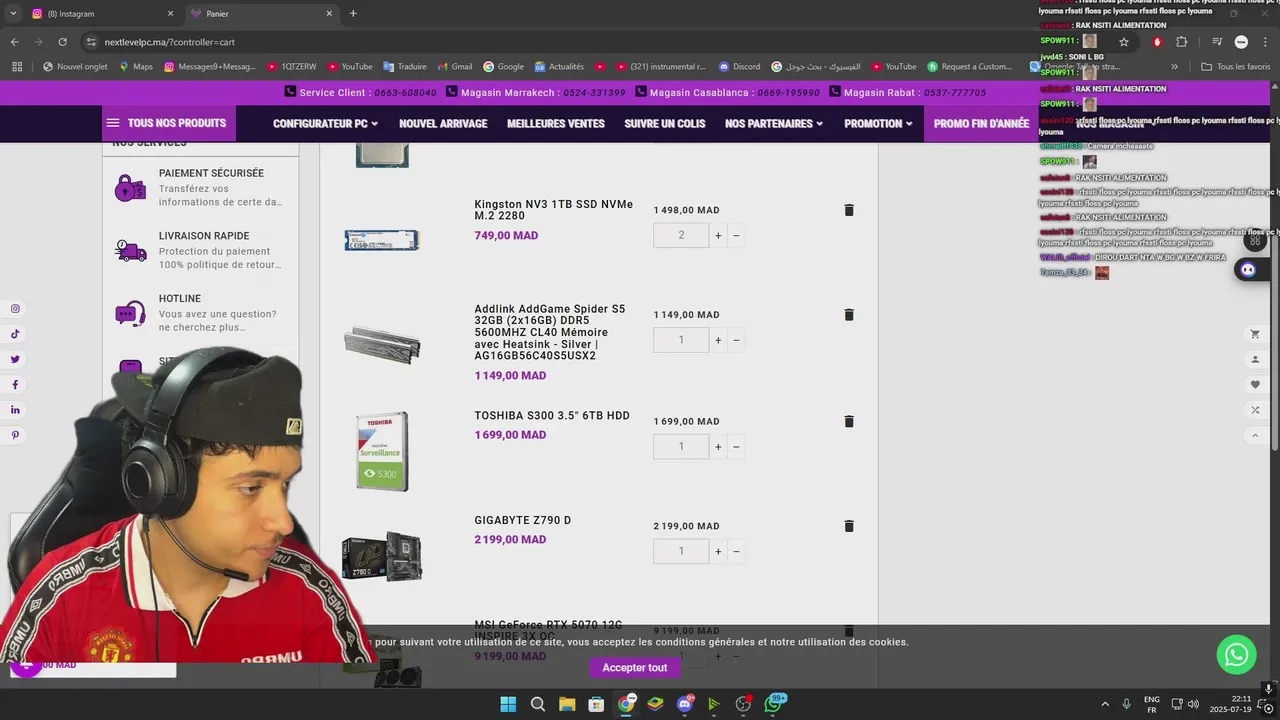Image resolution: width=1280 pixels, height=720 pixels.
Task: Open TOSHIBA S300 3.5" 6TB HDD link
Action: coord(552,416)
